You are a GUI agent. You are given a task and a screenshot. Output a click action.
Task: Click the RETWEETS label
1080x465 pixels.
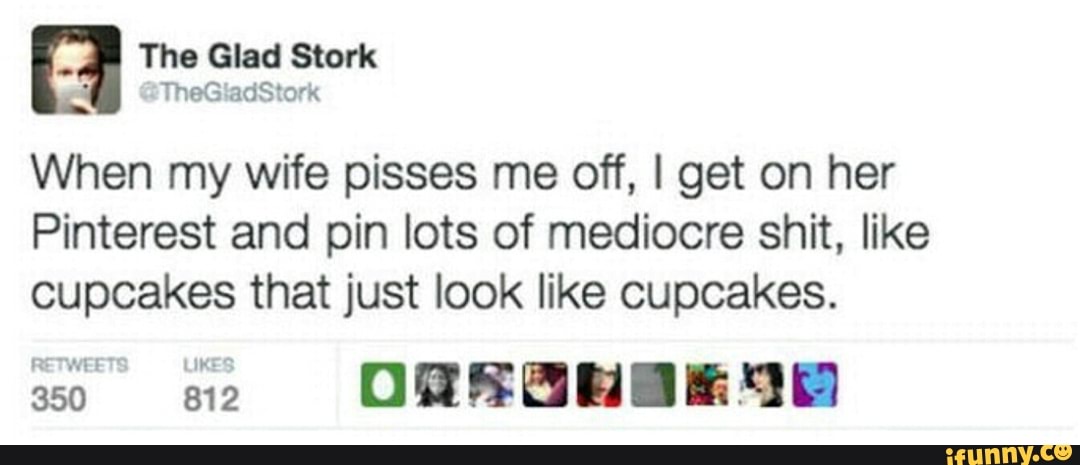(x=79, y=366)
